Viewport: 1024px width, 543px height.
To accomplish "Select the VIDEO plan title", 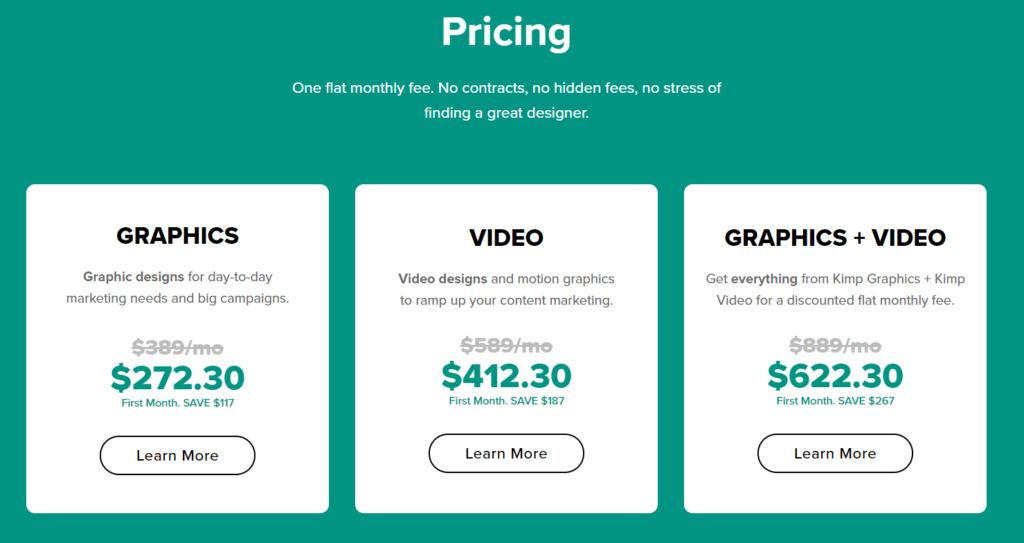I will pyautogui.click(x=506, y=238).
